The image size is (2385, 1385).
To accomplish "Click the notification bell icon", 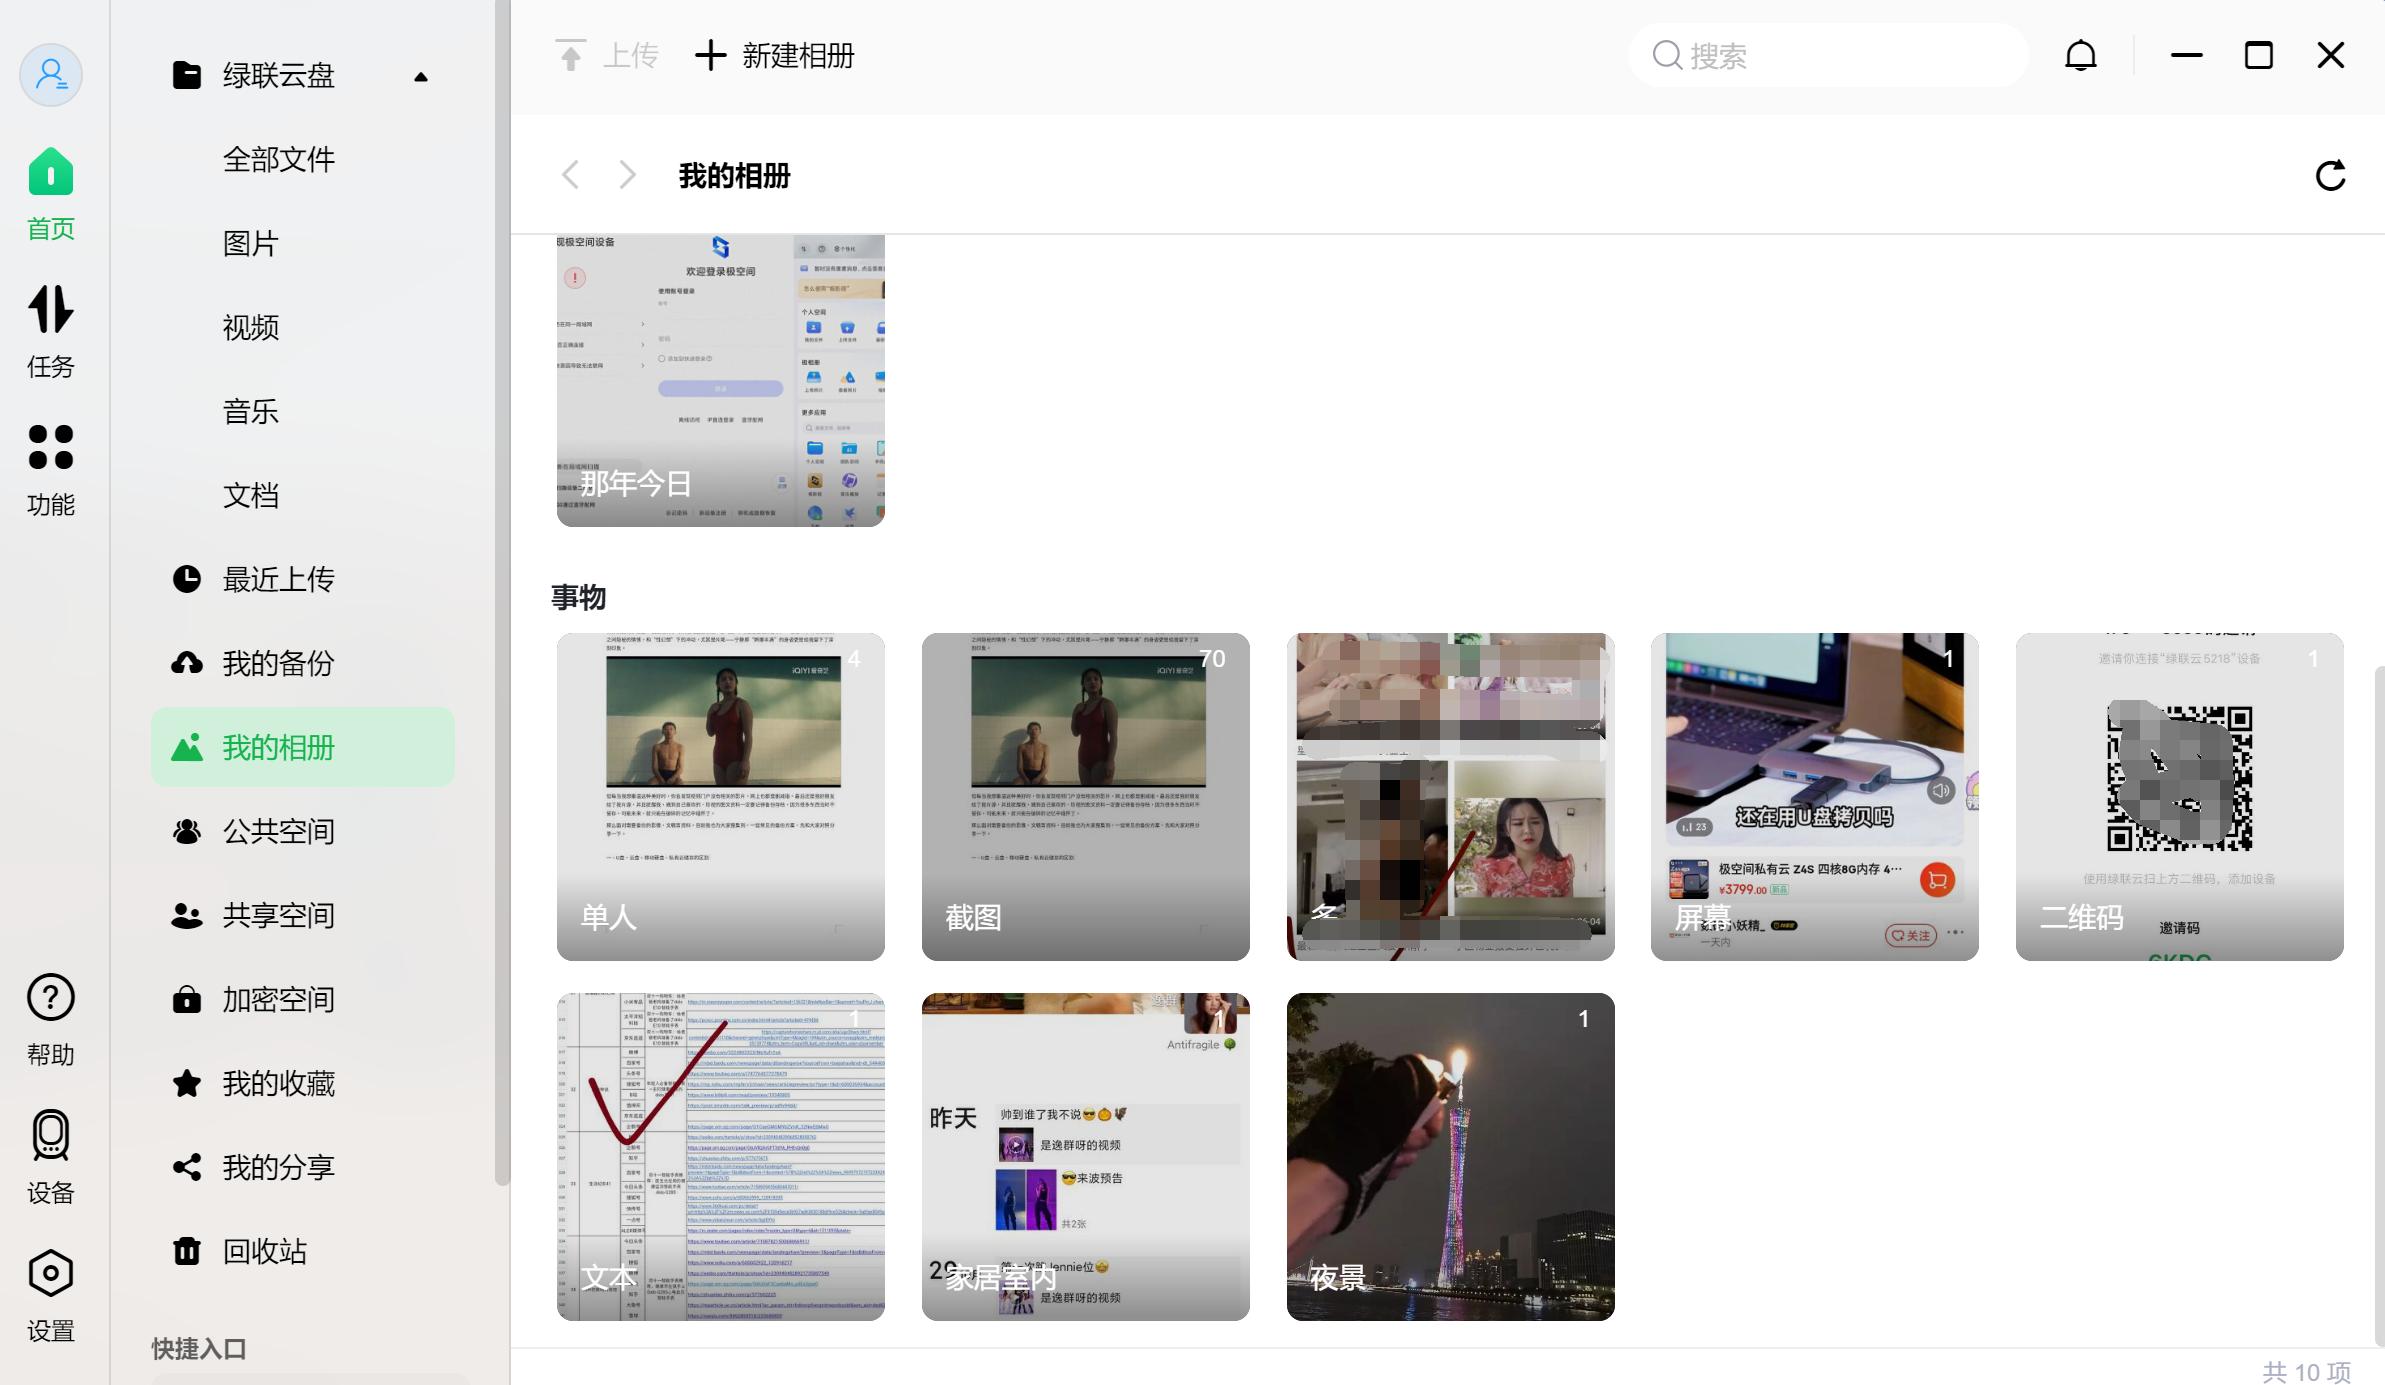I will click(x=2081, y=55).
